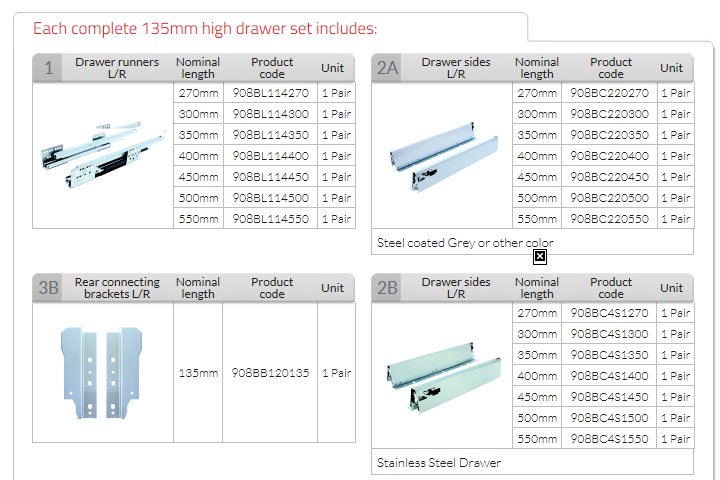720x480 pixels.
Task: Select product code 908BC4S1500
Action: pyautogui.click(x=609, y=418)
